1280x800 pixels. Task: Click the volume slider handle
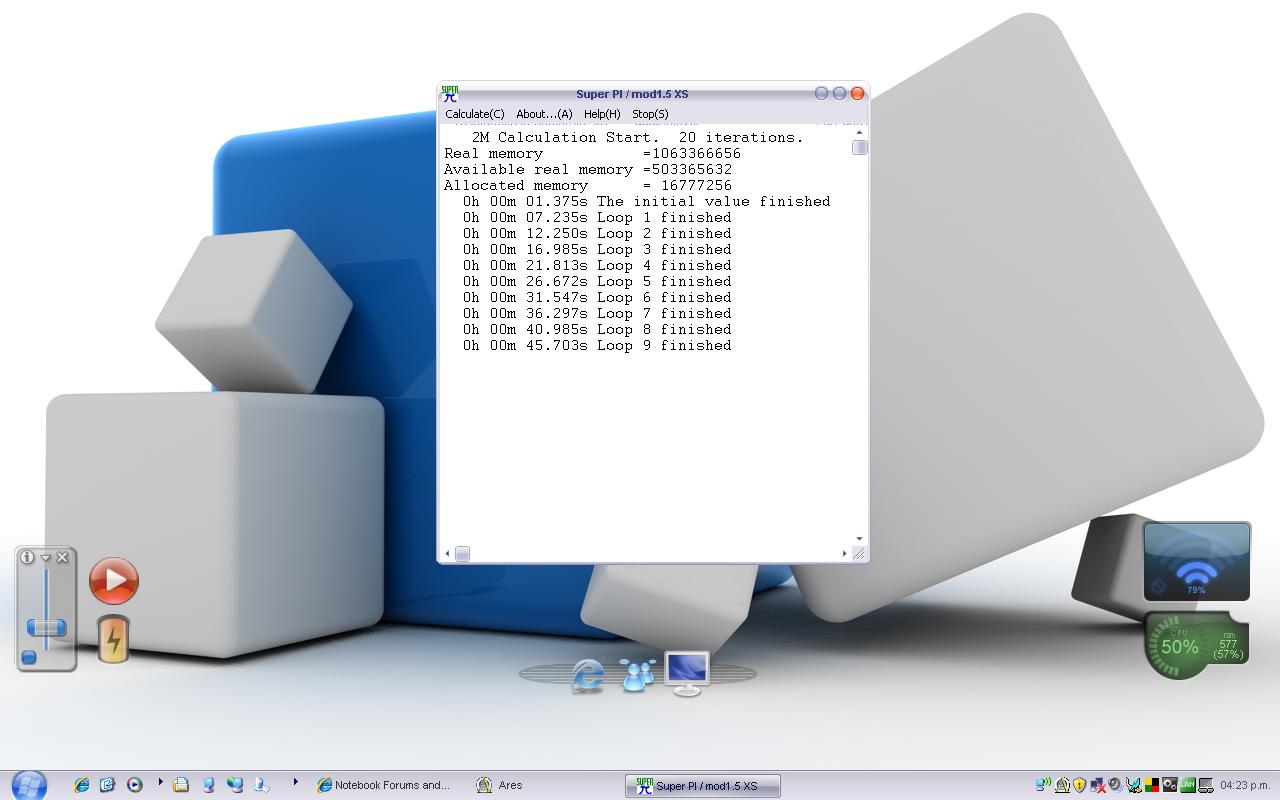click(46, 627)
